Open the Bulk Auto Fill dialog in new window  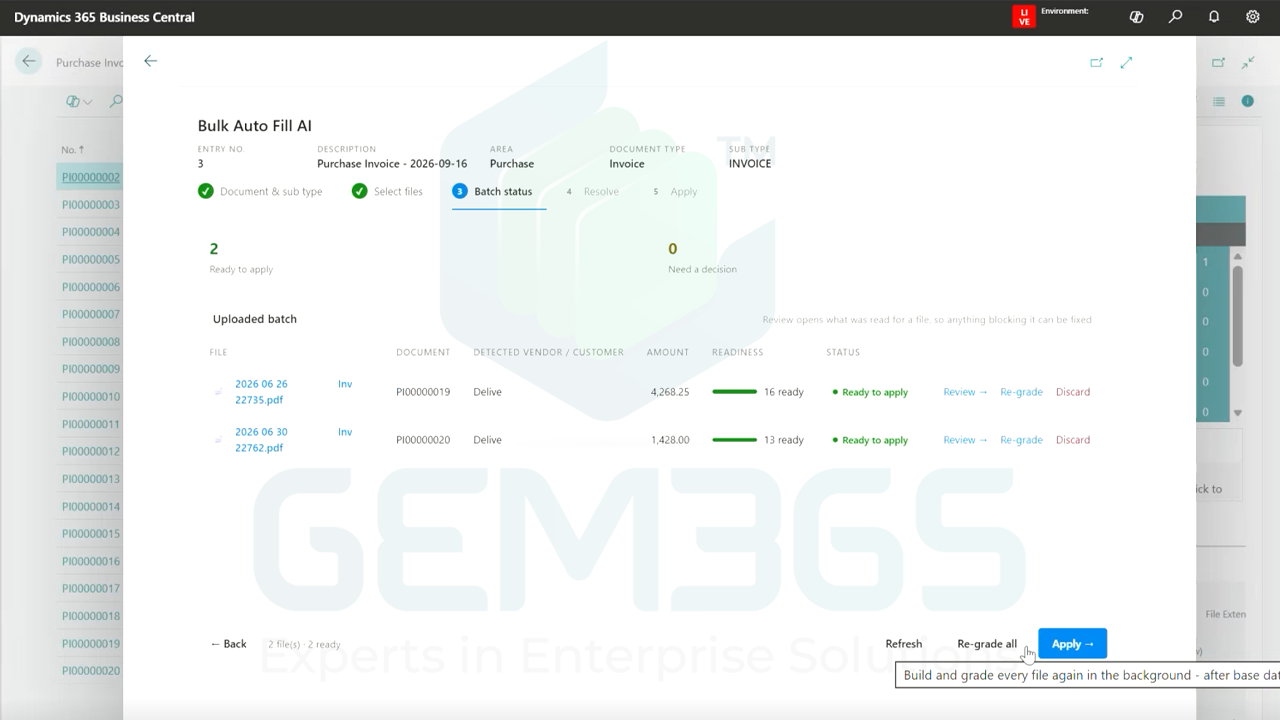click(x=1096, y=62)
